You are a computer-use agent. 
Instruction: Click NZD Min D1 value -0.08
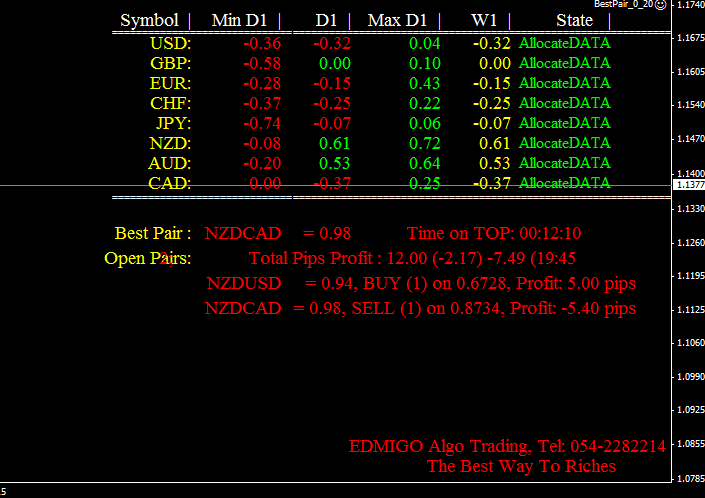click(262, 143)
